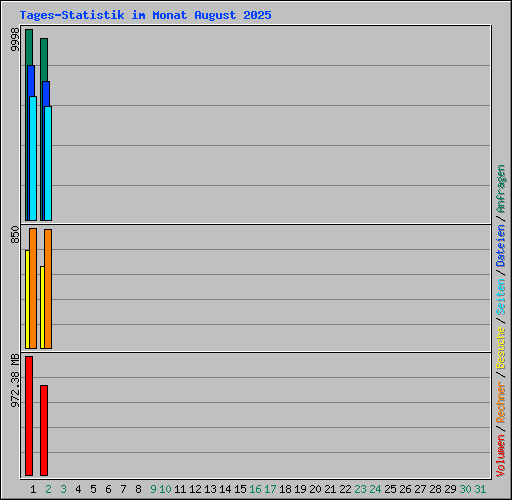
Task: Click the orange Rechner bar for day 1
Action: 33,288
